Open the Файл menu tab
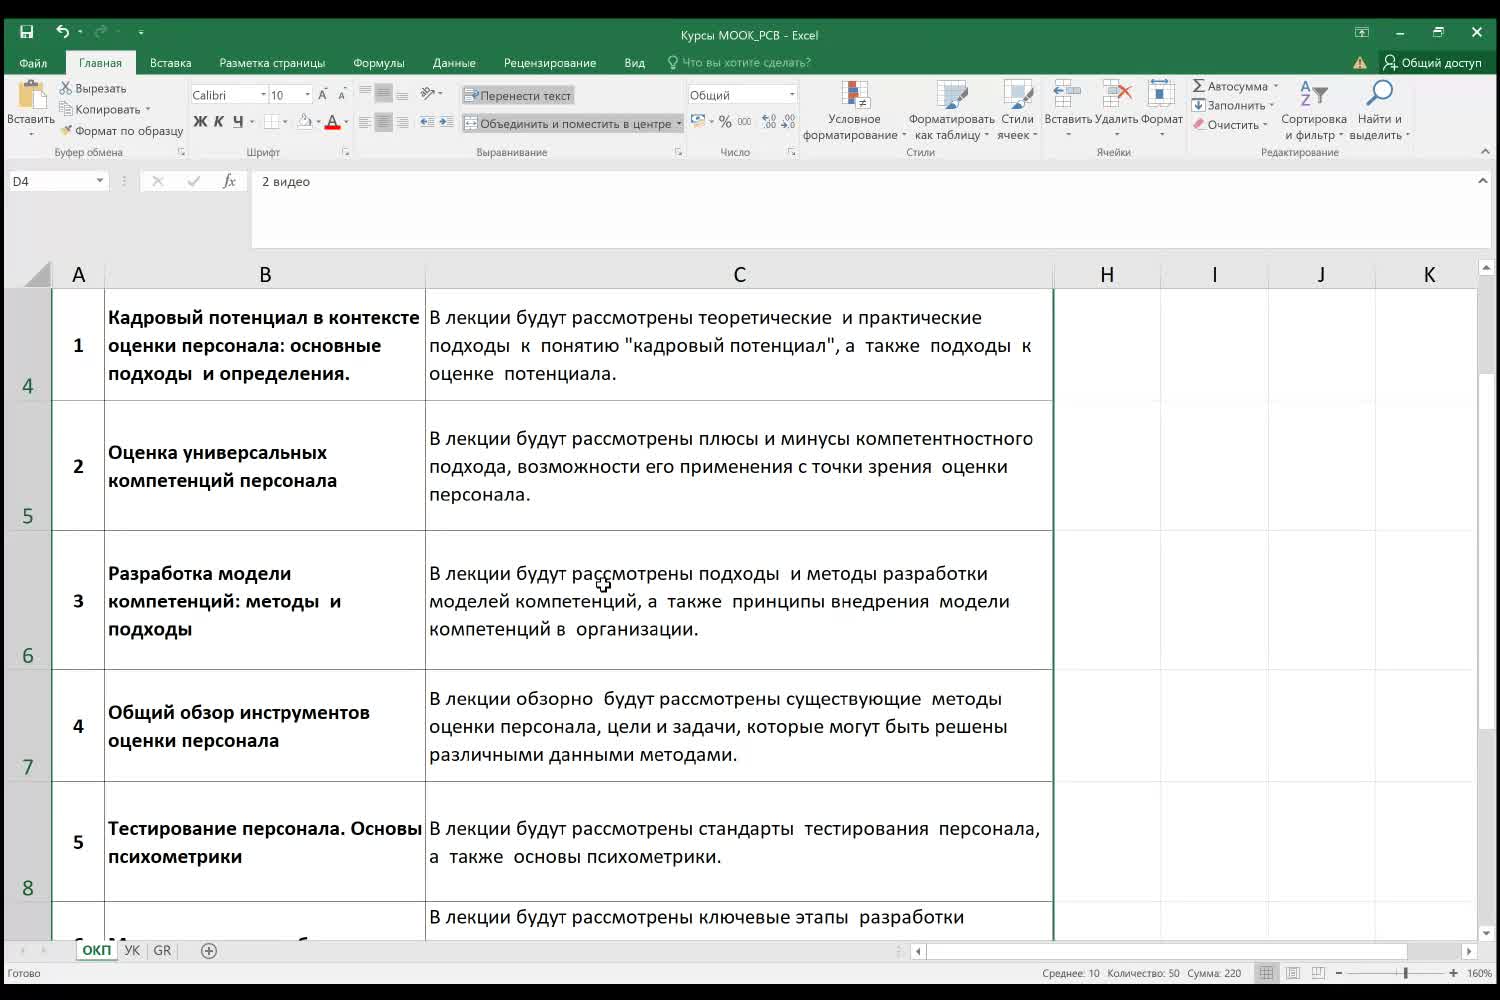1500x1000 pixels. point(33,62)
